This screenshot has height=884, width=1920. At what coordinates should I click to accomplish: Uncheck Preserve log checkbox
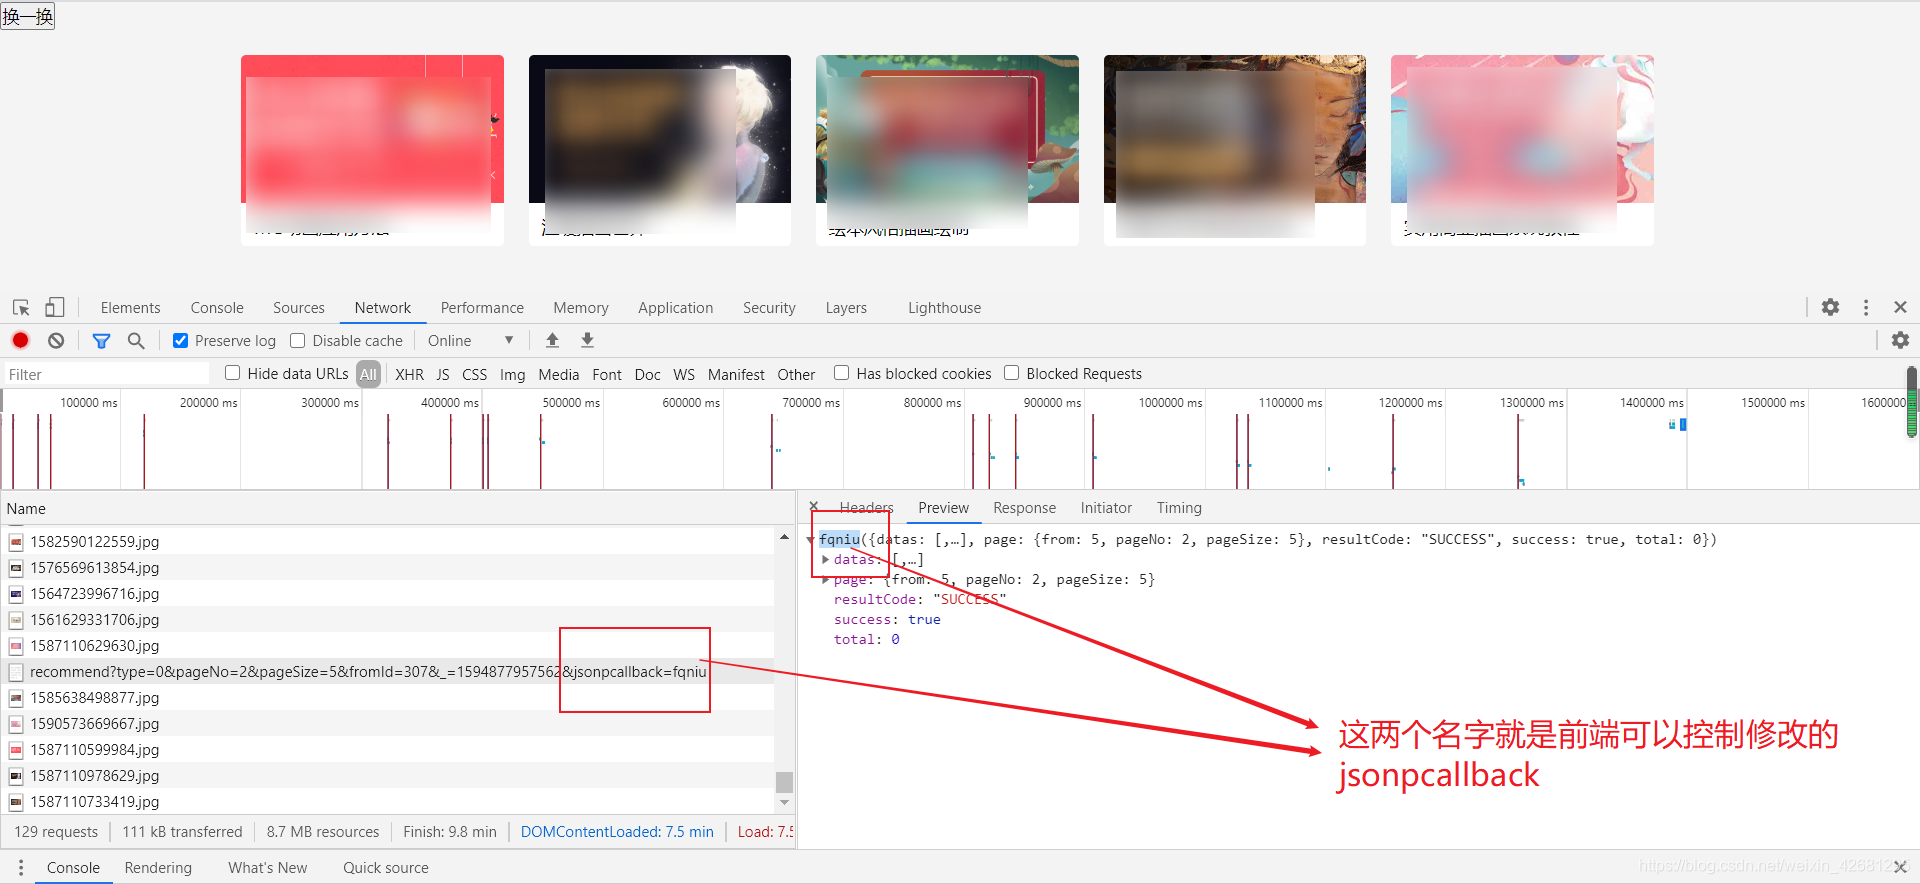(180, 340)
